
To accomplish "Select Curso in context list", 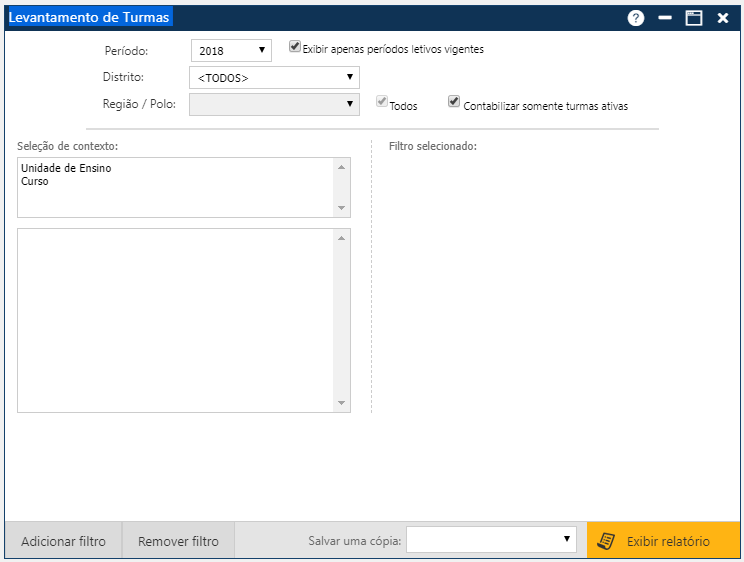I will click(35, 182).
